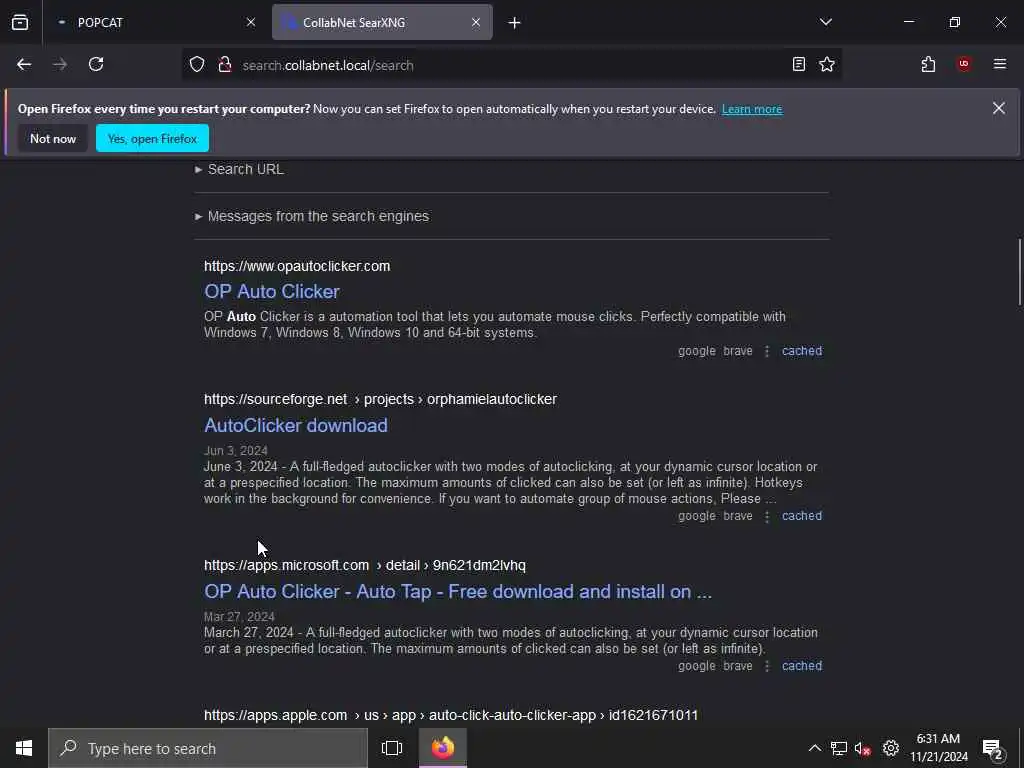Screen dimensions: 1024x768
Task: Open the Firefox View icon
Action: tap(20, 22)
